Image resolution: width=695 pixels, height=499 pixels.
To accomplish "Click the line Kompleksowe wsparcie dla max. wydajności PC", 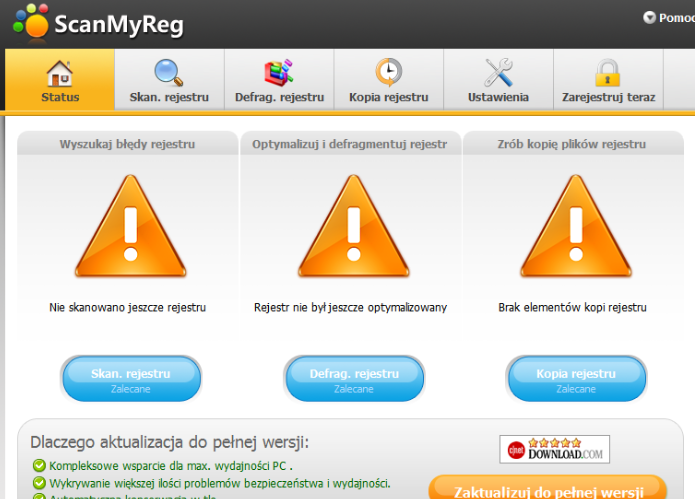I will [x=171, y=466].
